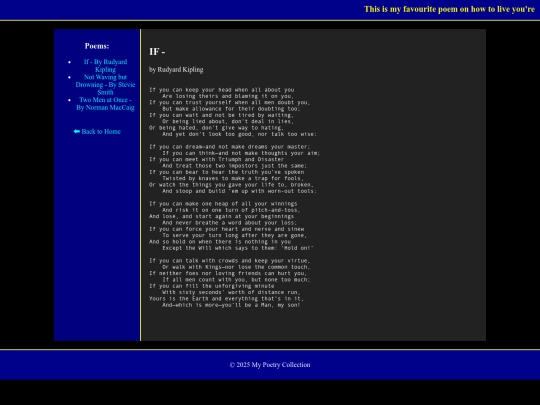Click the by Rudyard Kipling author line
Screen dimensions: 540x405
[176, 70]
